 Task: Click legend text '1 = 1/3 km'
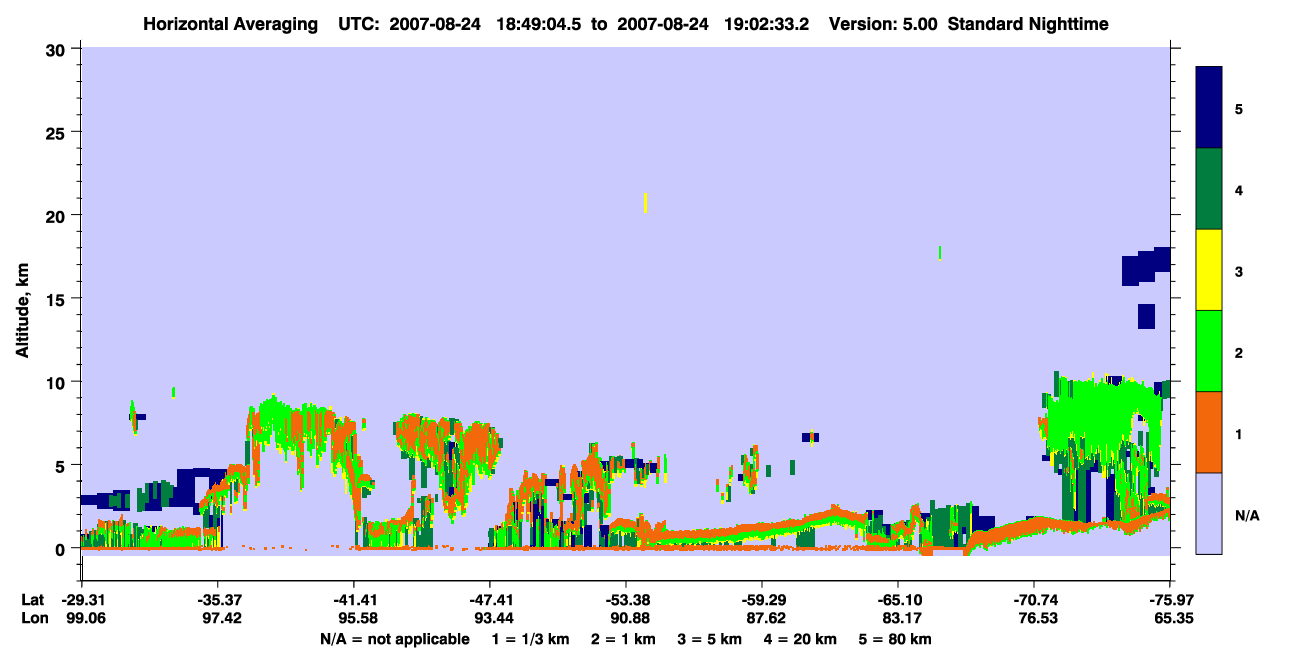click(530, 639)
